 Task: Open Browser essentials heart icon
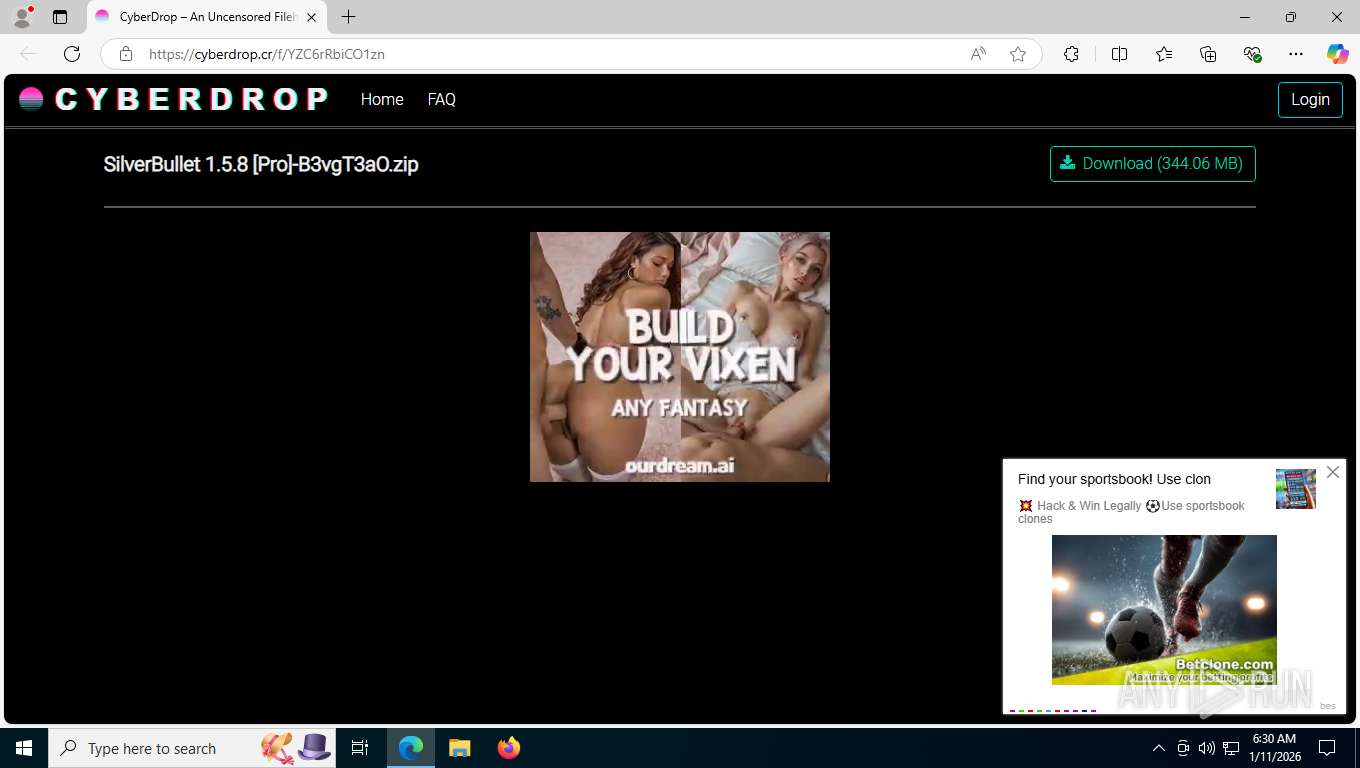[x=1252, y=54]
